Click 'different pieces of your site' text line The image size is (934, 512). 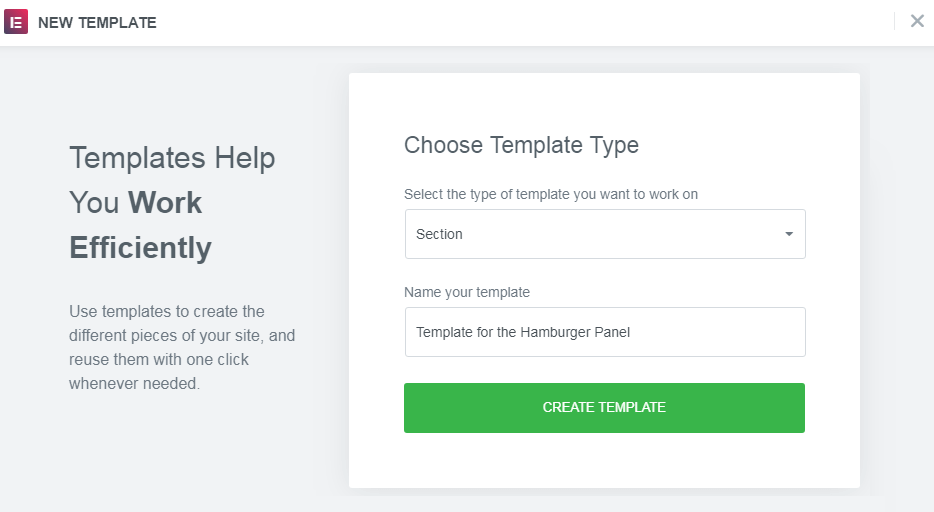tap(182, 335)
